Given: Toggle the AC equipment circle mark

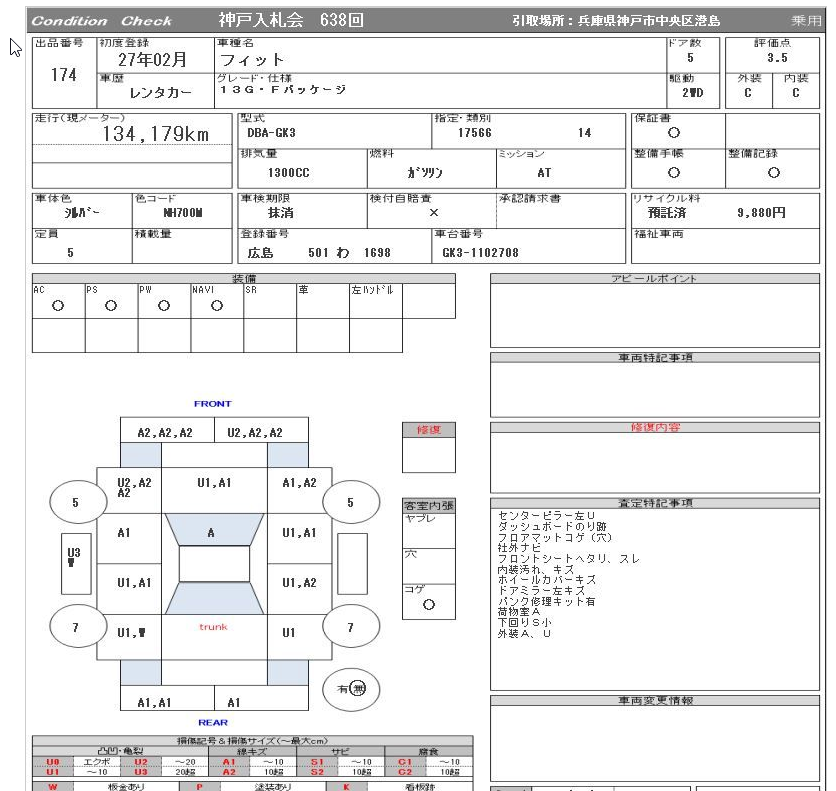Looking at the screenshot, I should [x=57, y=306].
